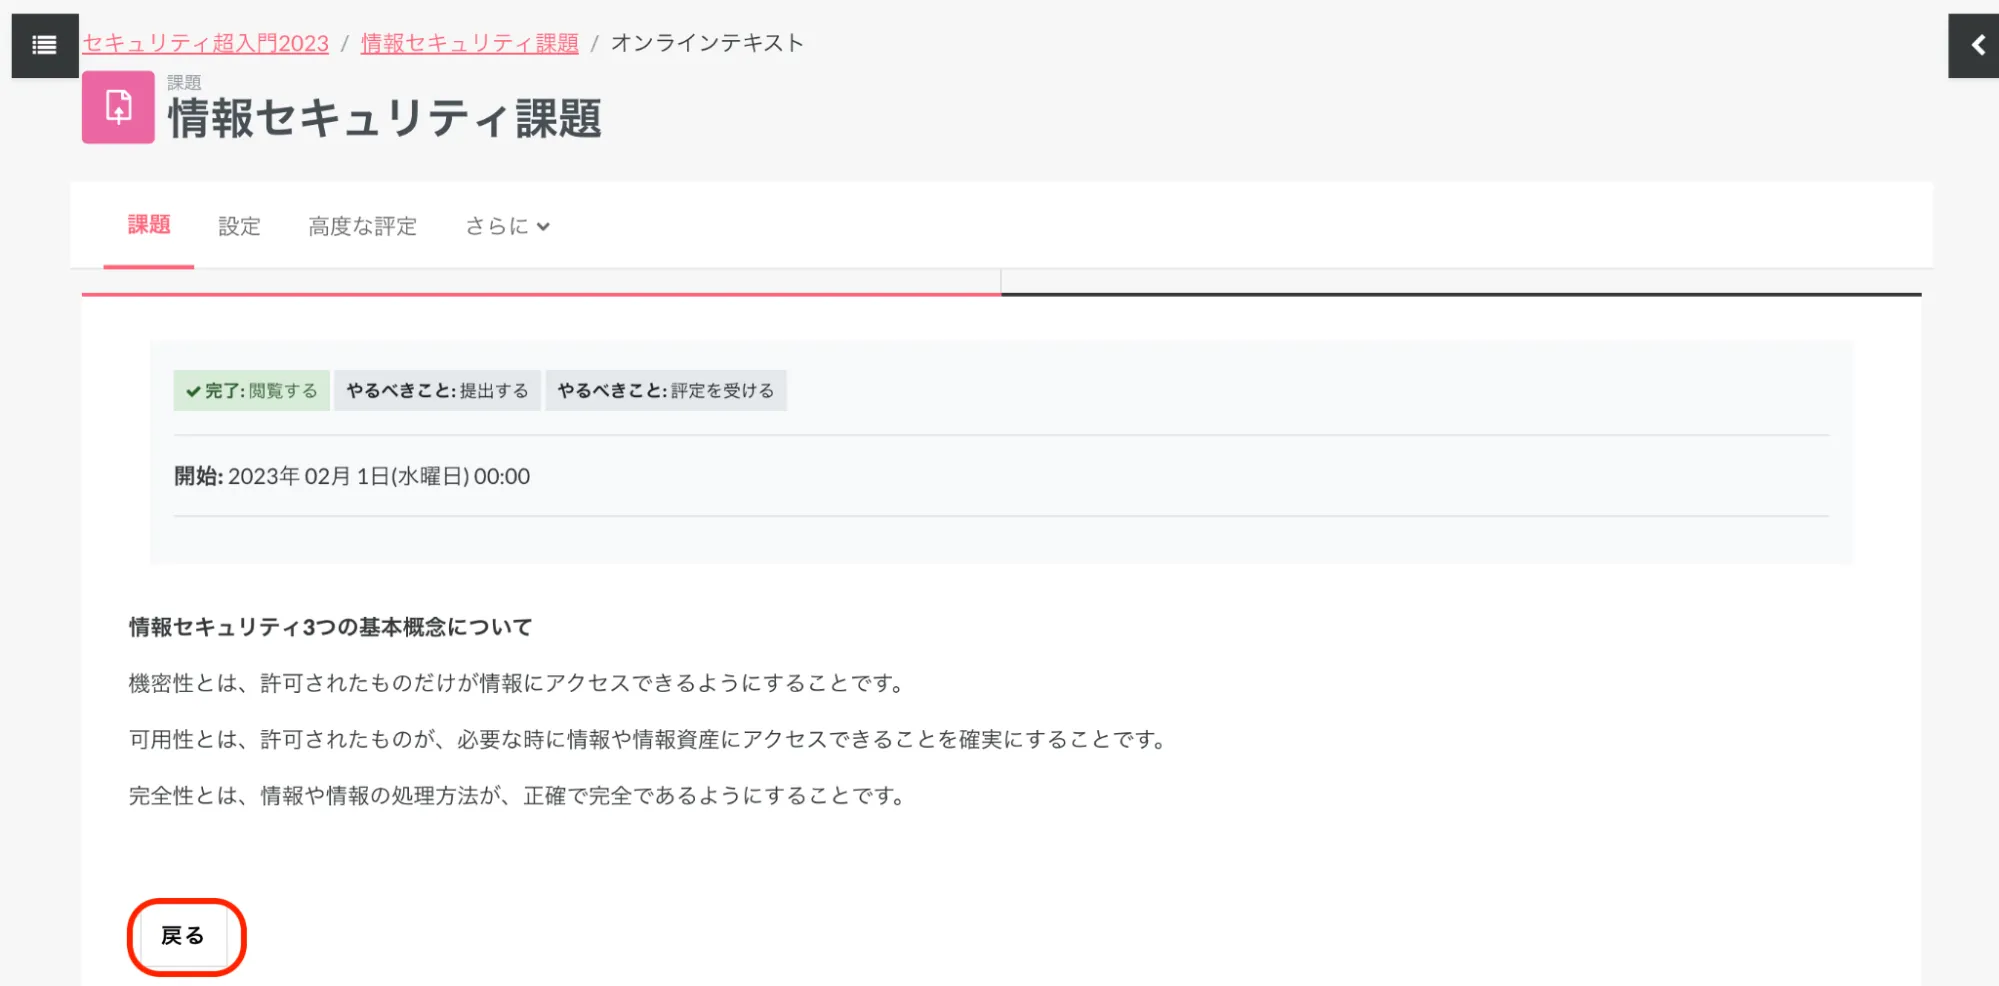The width and height of the screenshot is (1999, 986).
Task: Click the black section of progress bar
Action: (1460, 294)
